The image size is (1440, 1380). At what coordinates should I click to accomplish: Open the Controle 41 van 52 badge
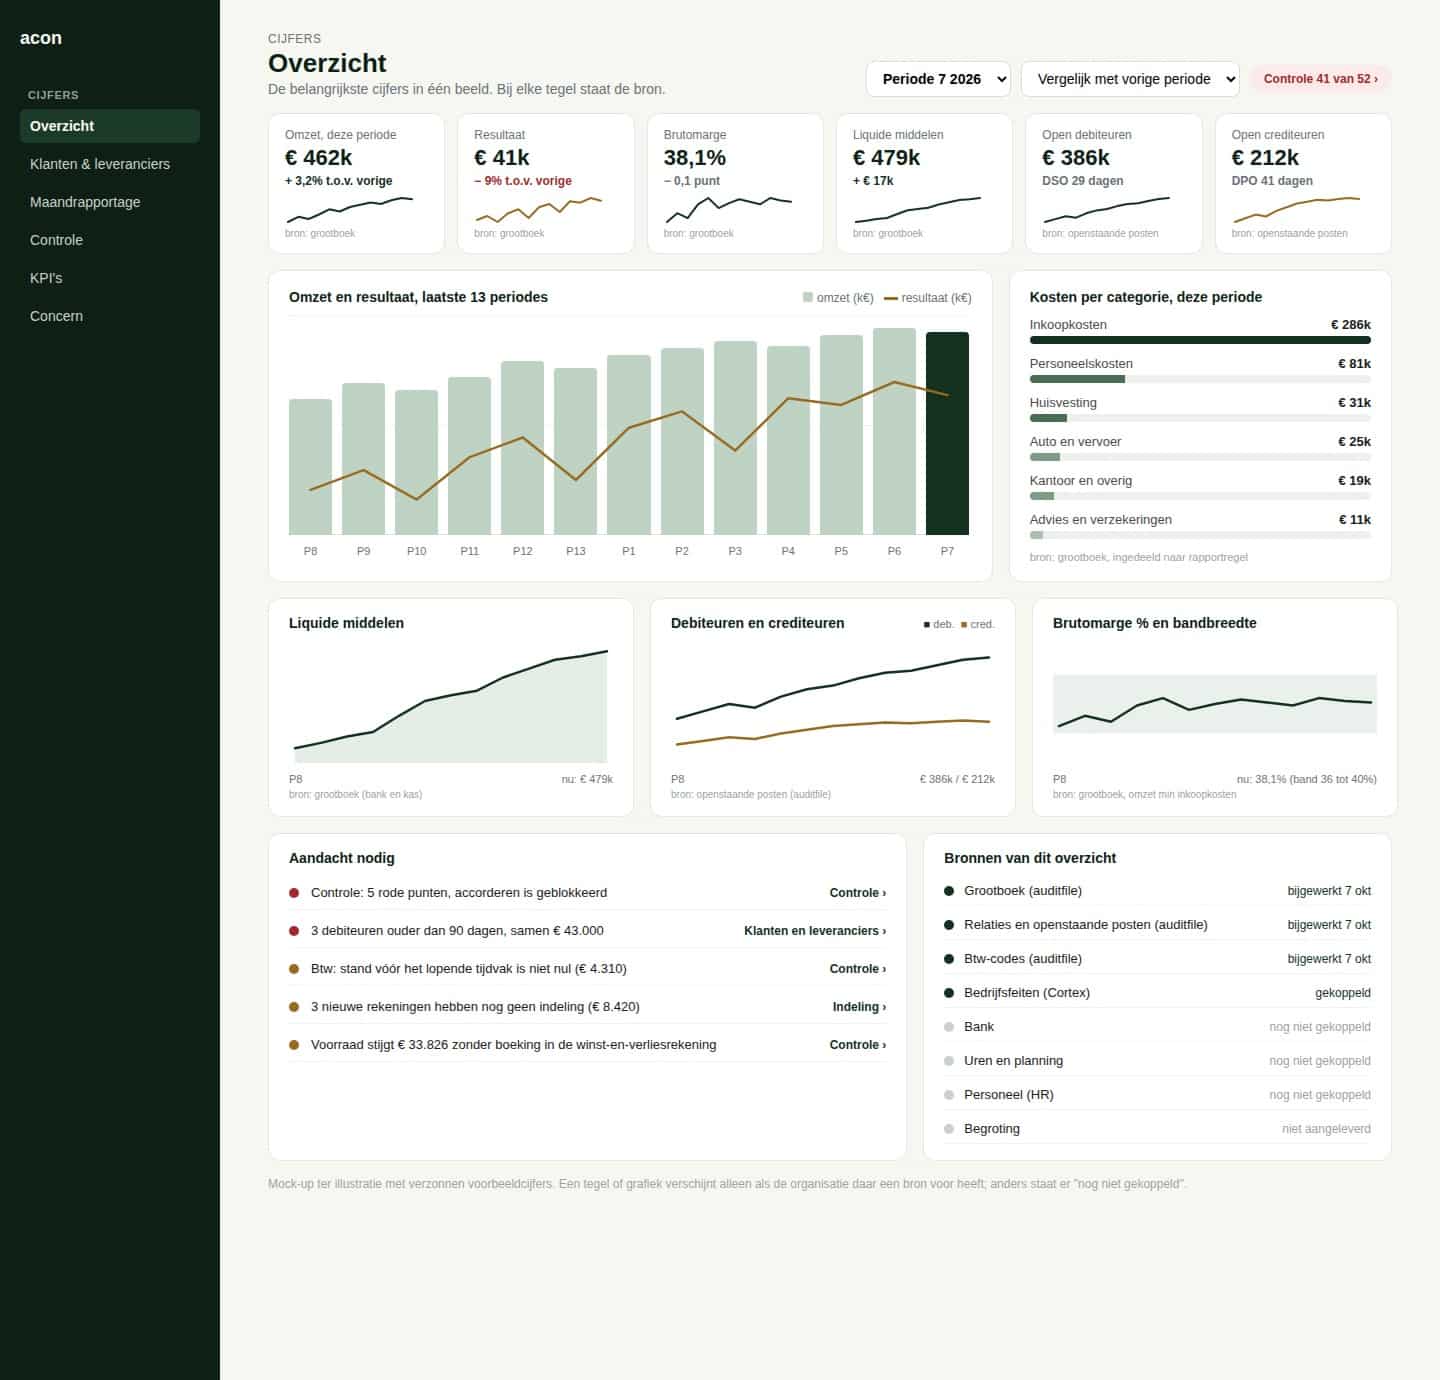1320,79
